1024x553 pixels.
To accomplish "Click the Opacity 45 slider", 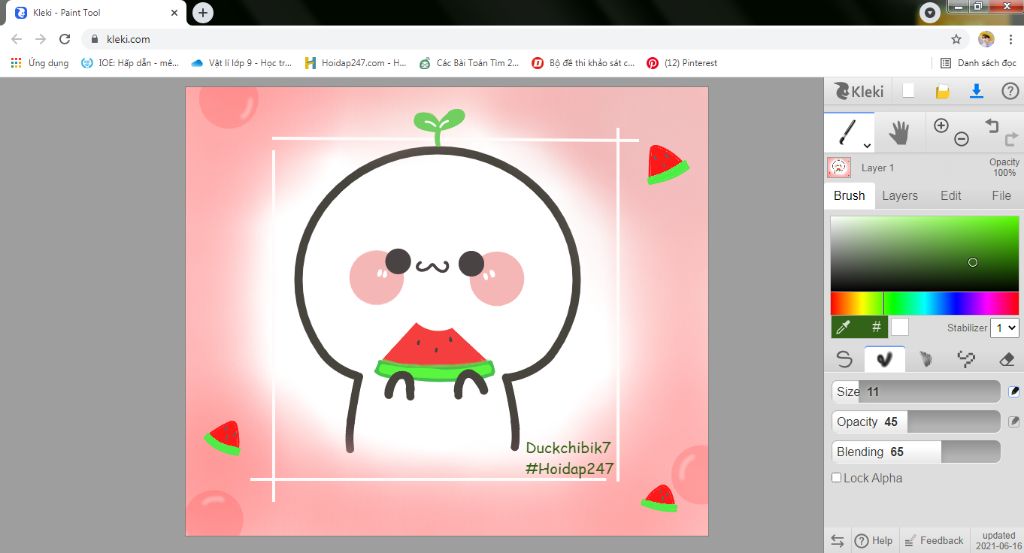I will tap(916, 422).
